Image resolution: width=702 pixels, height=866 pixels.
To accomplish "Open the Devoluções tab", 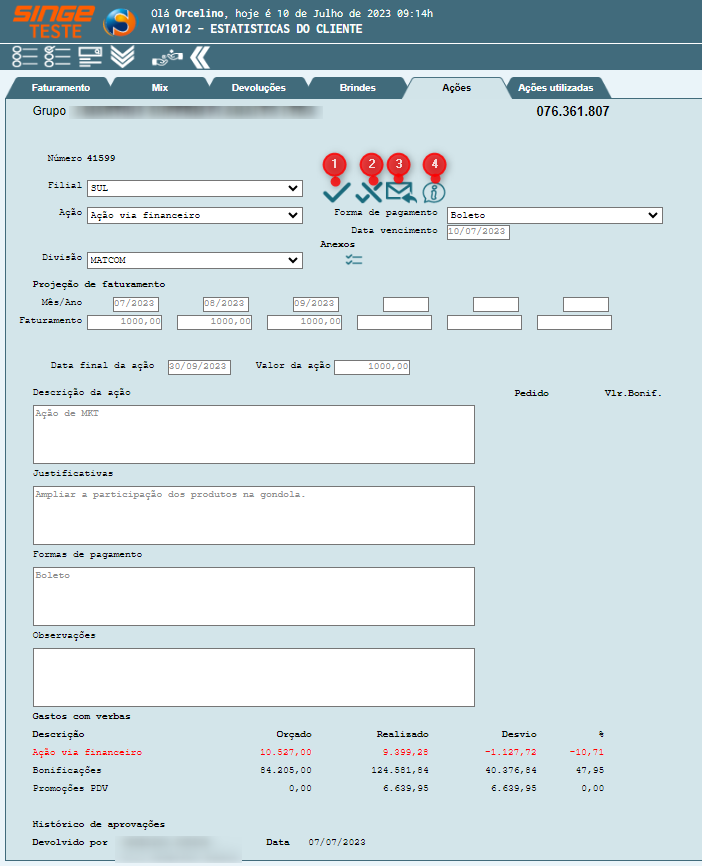I will click(x=258, y=88).
